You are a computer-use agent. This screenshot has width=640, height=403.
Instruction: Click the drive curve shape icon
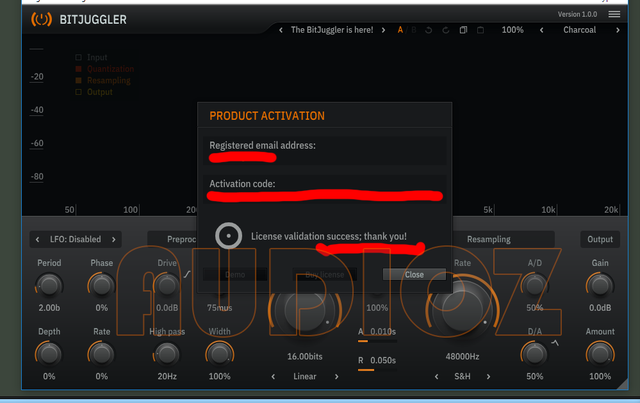coord(187,274)
